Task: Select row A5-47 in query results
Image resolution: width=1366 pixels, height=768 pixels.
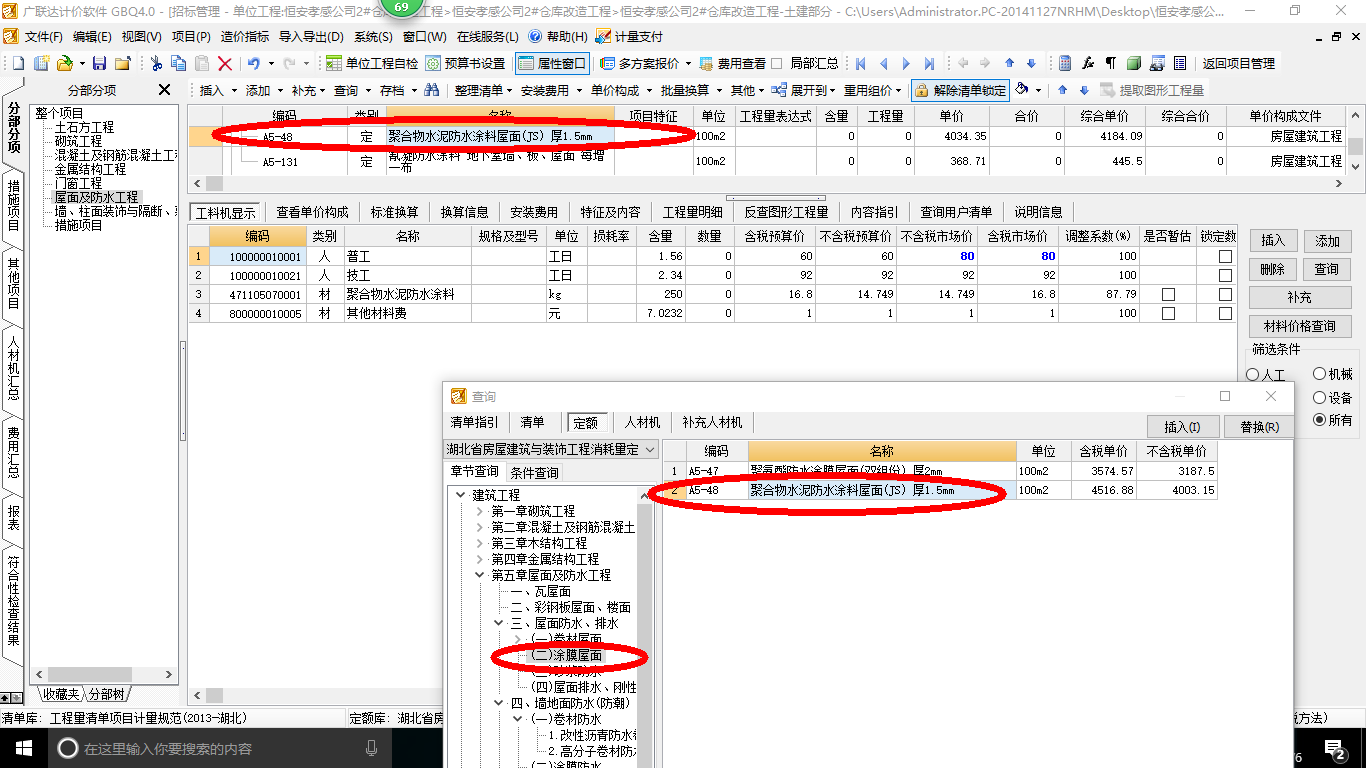Action: 940,471
